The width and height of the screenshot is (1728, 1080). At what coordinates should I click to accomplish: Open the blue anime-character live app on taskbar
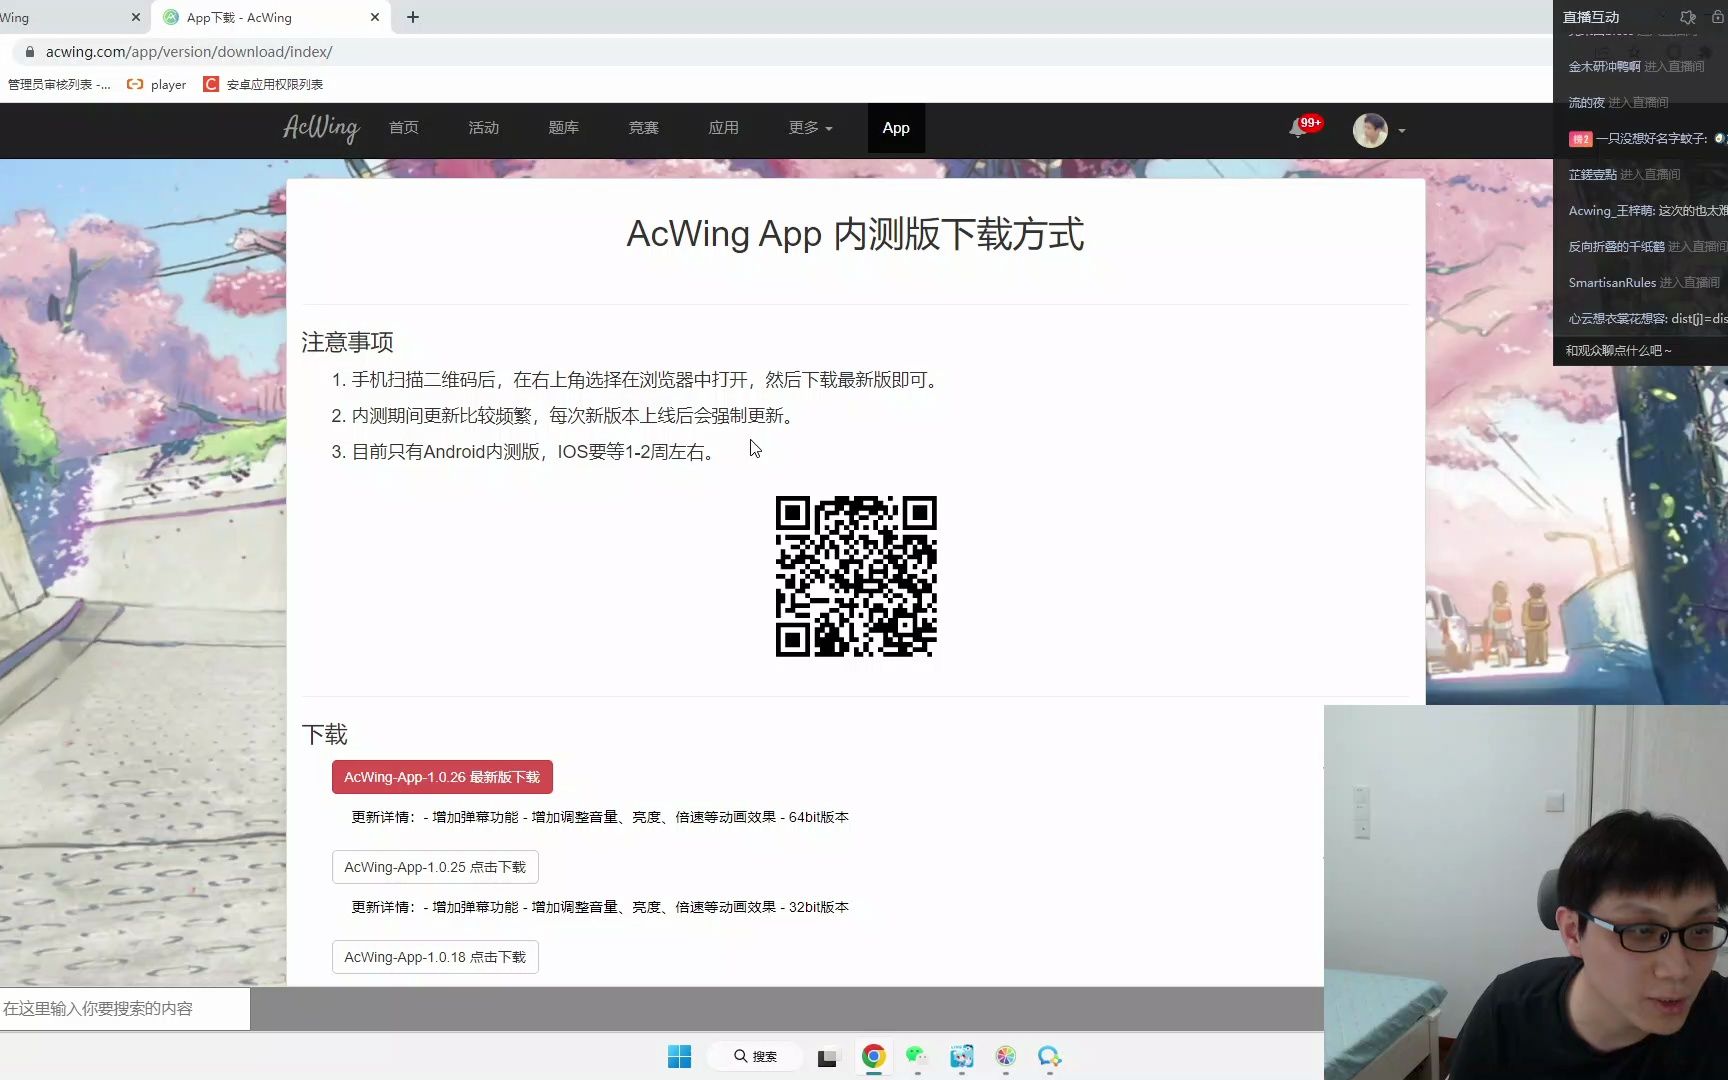(x=962, y=1057)
